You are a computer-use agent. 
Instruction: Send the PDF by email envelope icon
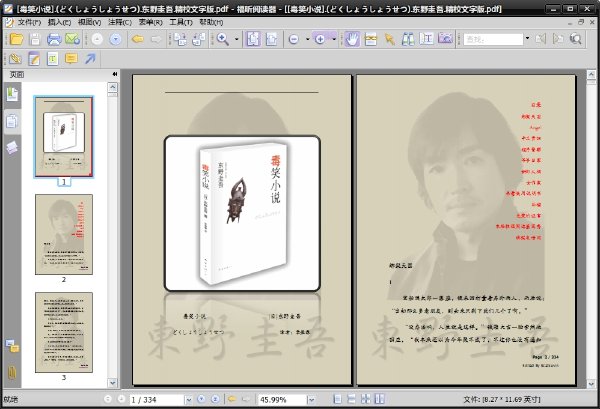[x=72, y=39]
